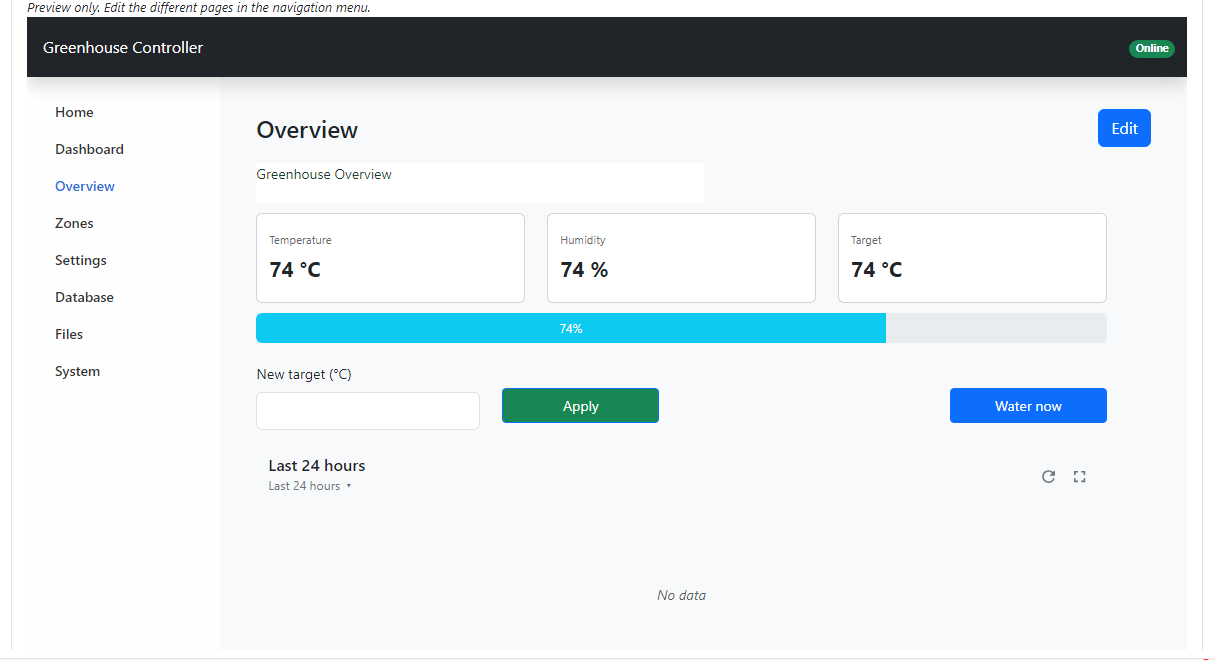Image resolution: width=1215 pixels, height=660 pixels.
Task: Select the Humidity card
Action: (681, 258)
